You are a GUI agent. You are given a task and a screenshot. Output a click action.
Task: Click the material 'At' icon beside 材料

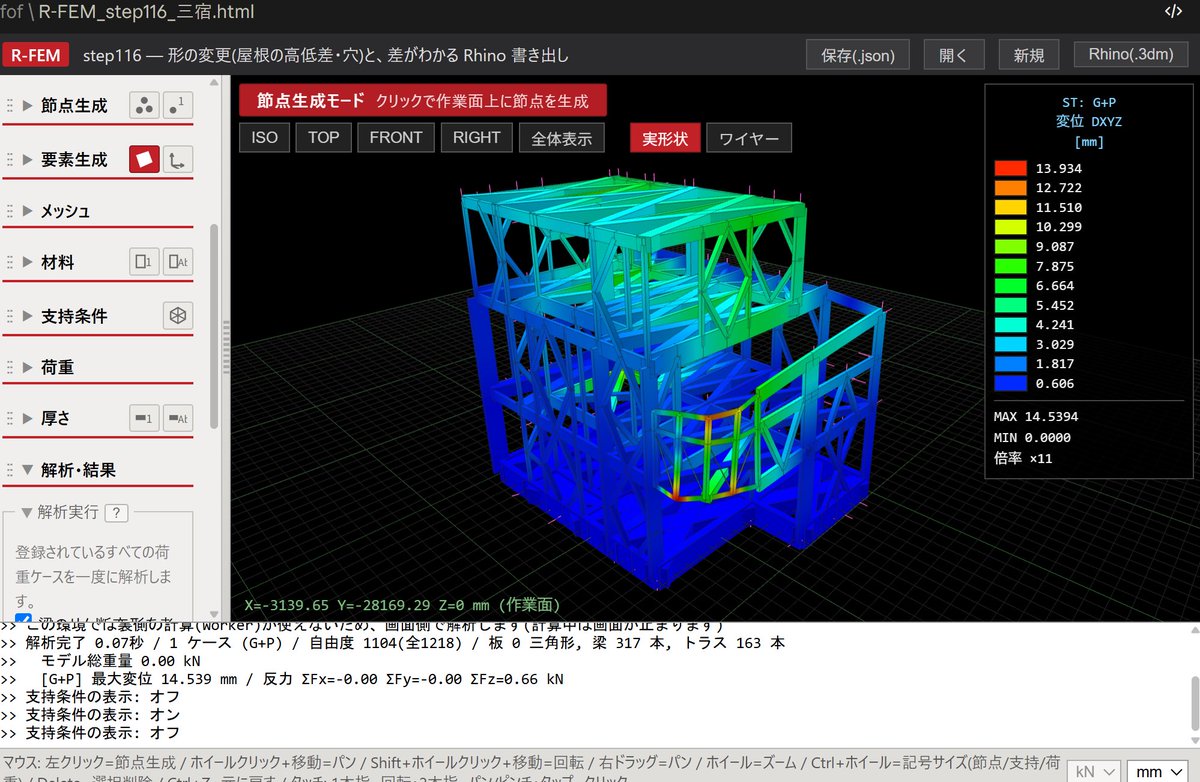pos(178,262)
